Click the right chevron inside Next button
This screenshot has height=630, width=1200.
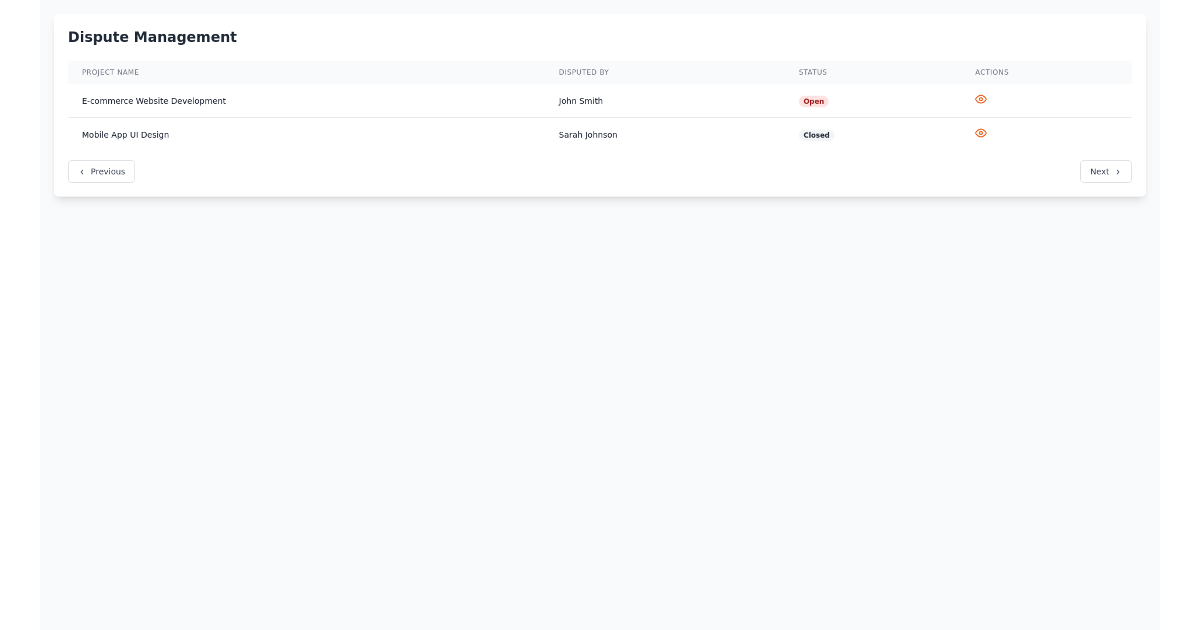[x=1118, y=171]
